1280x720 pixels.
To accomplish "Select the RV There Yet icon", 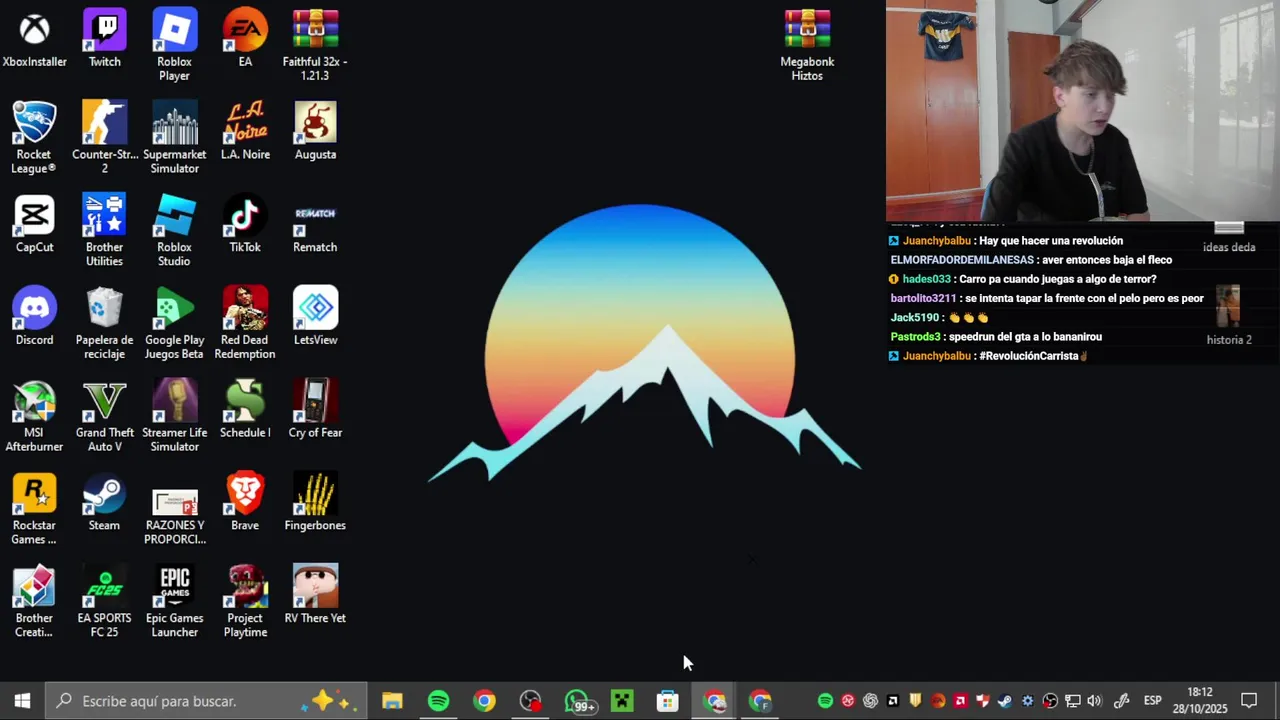I will [x=315, y=595].
